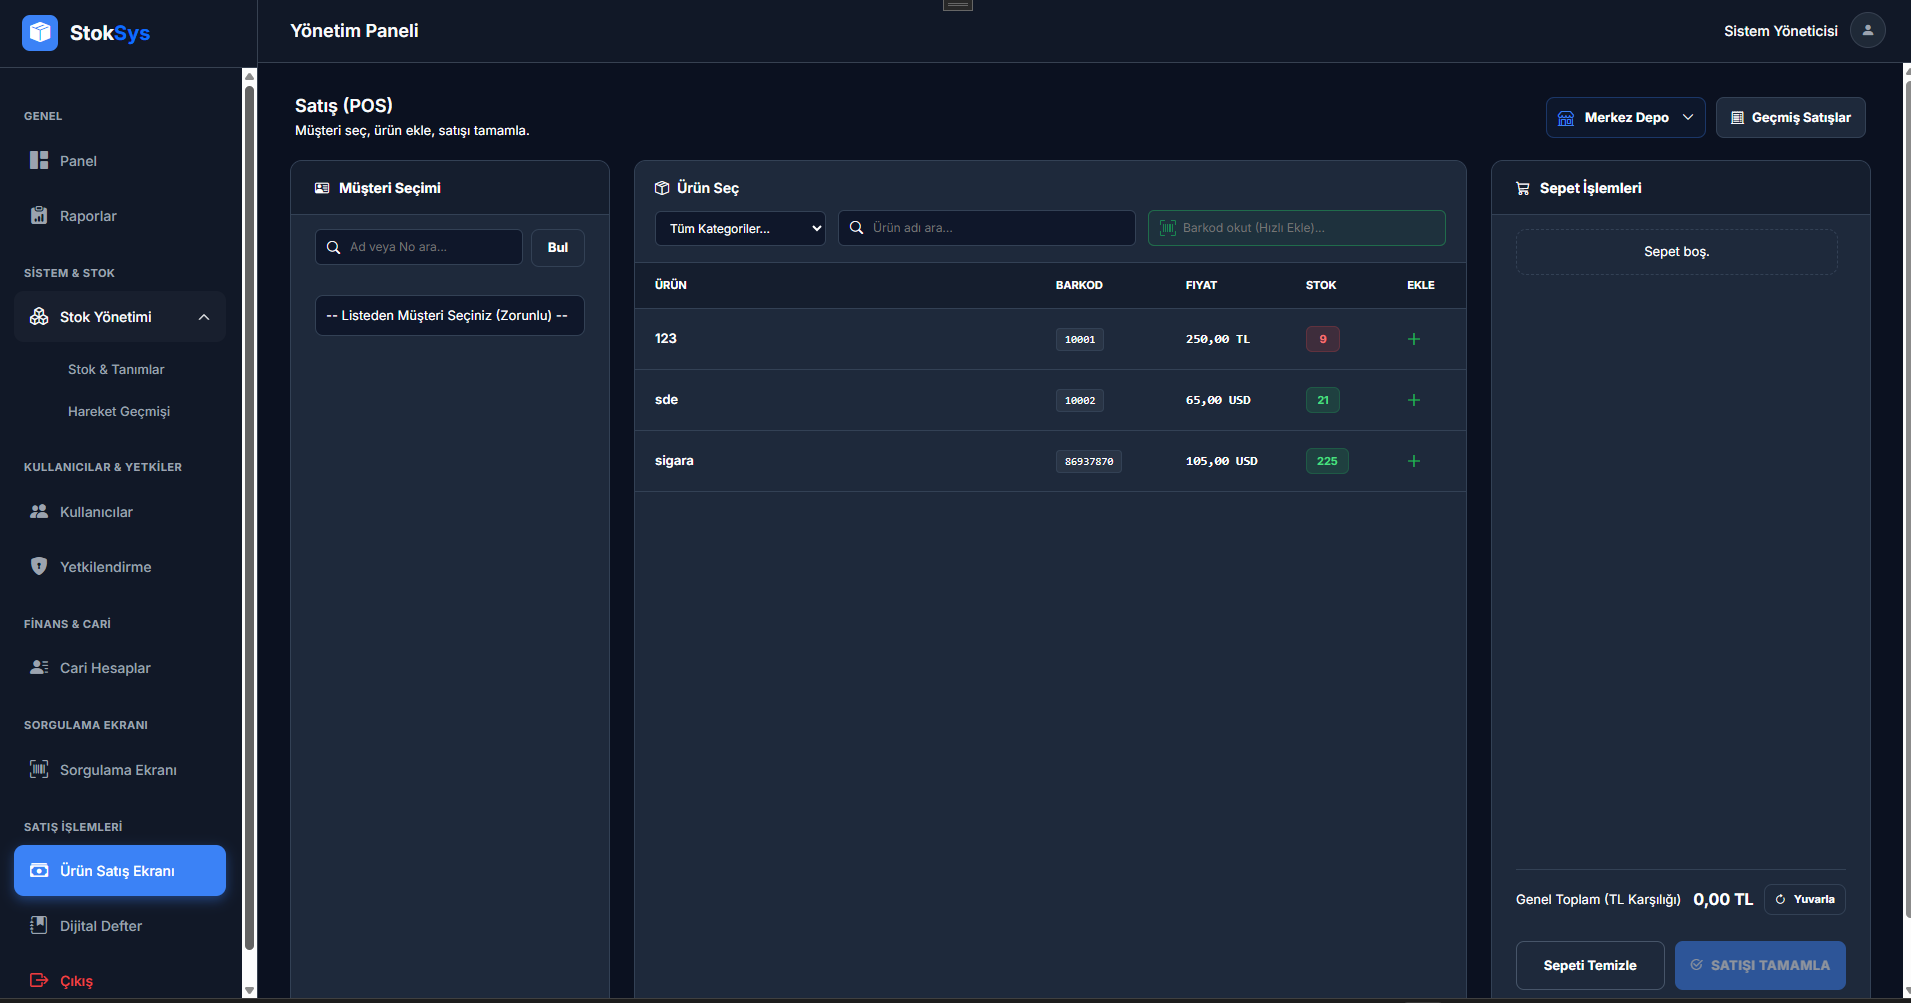Screen dimensions: 1911x1003
Task: Log out using Çıkış in sidebar
Action: [x=76, y=981]
